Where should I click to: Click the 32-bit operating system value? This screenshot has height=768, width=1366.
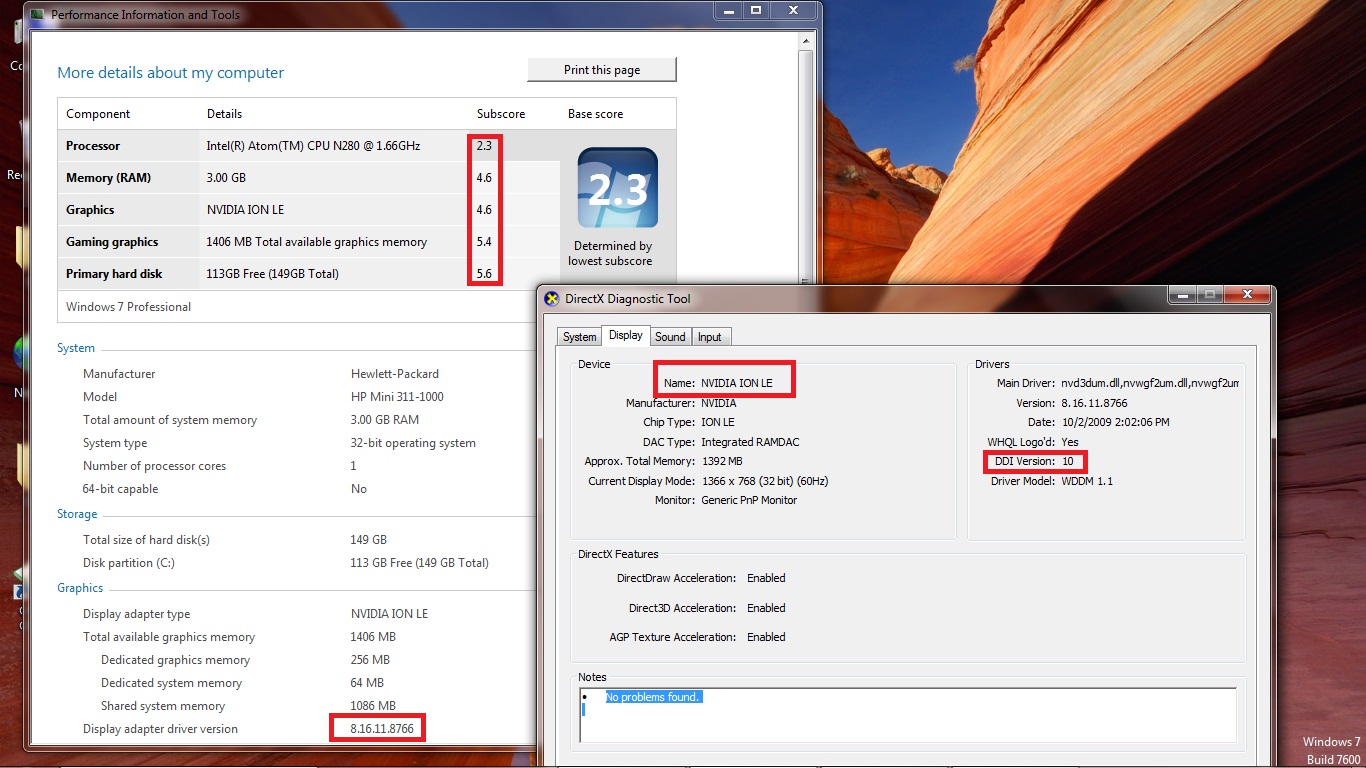tap(413, 443)
